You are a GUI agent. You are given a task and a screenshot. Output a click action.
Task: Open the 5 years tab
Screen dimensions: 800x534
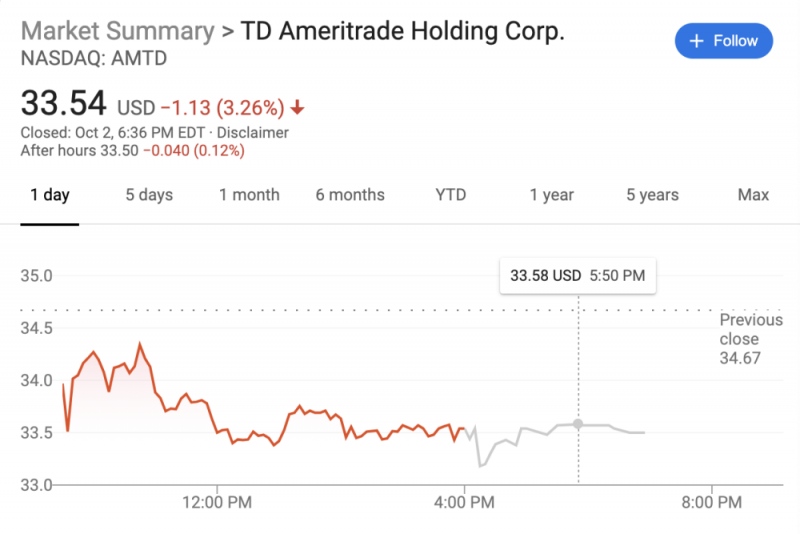pos(652,195)
